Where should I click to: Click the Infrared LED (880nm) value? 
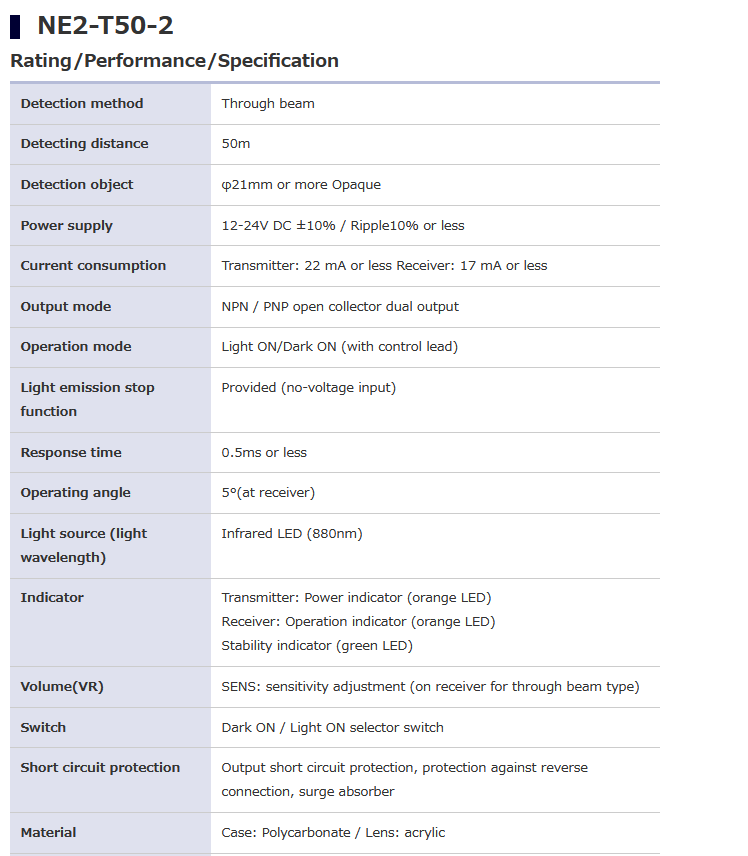pyautogui.click(x=292, y=534)
